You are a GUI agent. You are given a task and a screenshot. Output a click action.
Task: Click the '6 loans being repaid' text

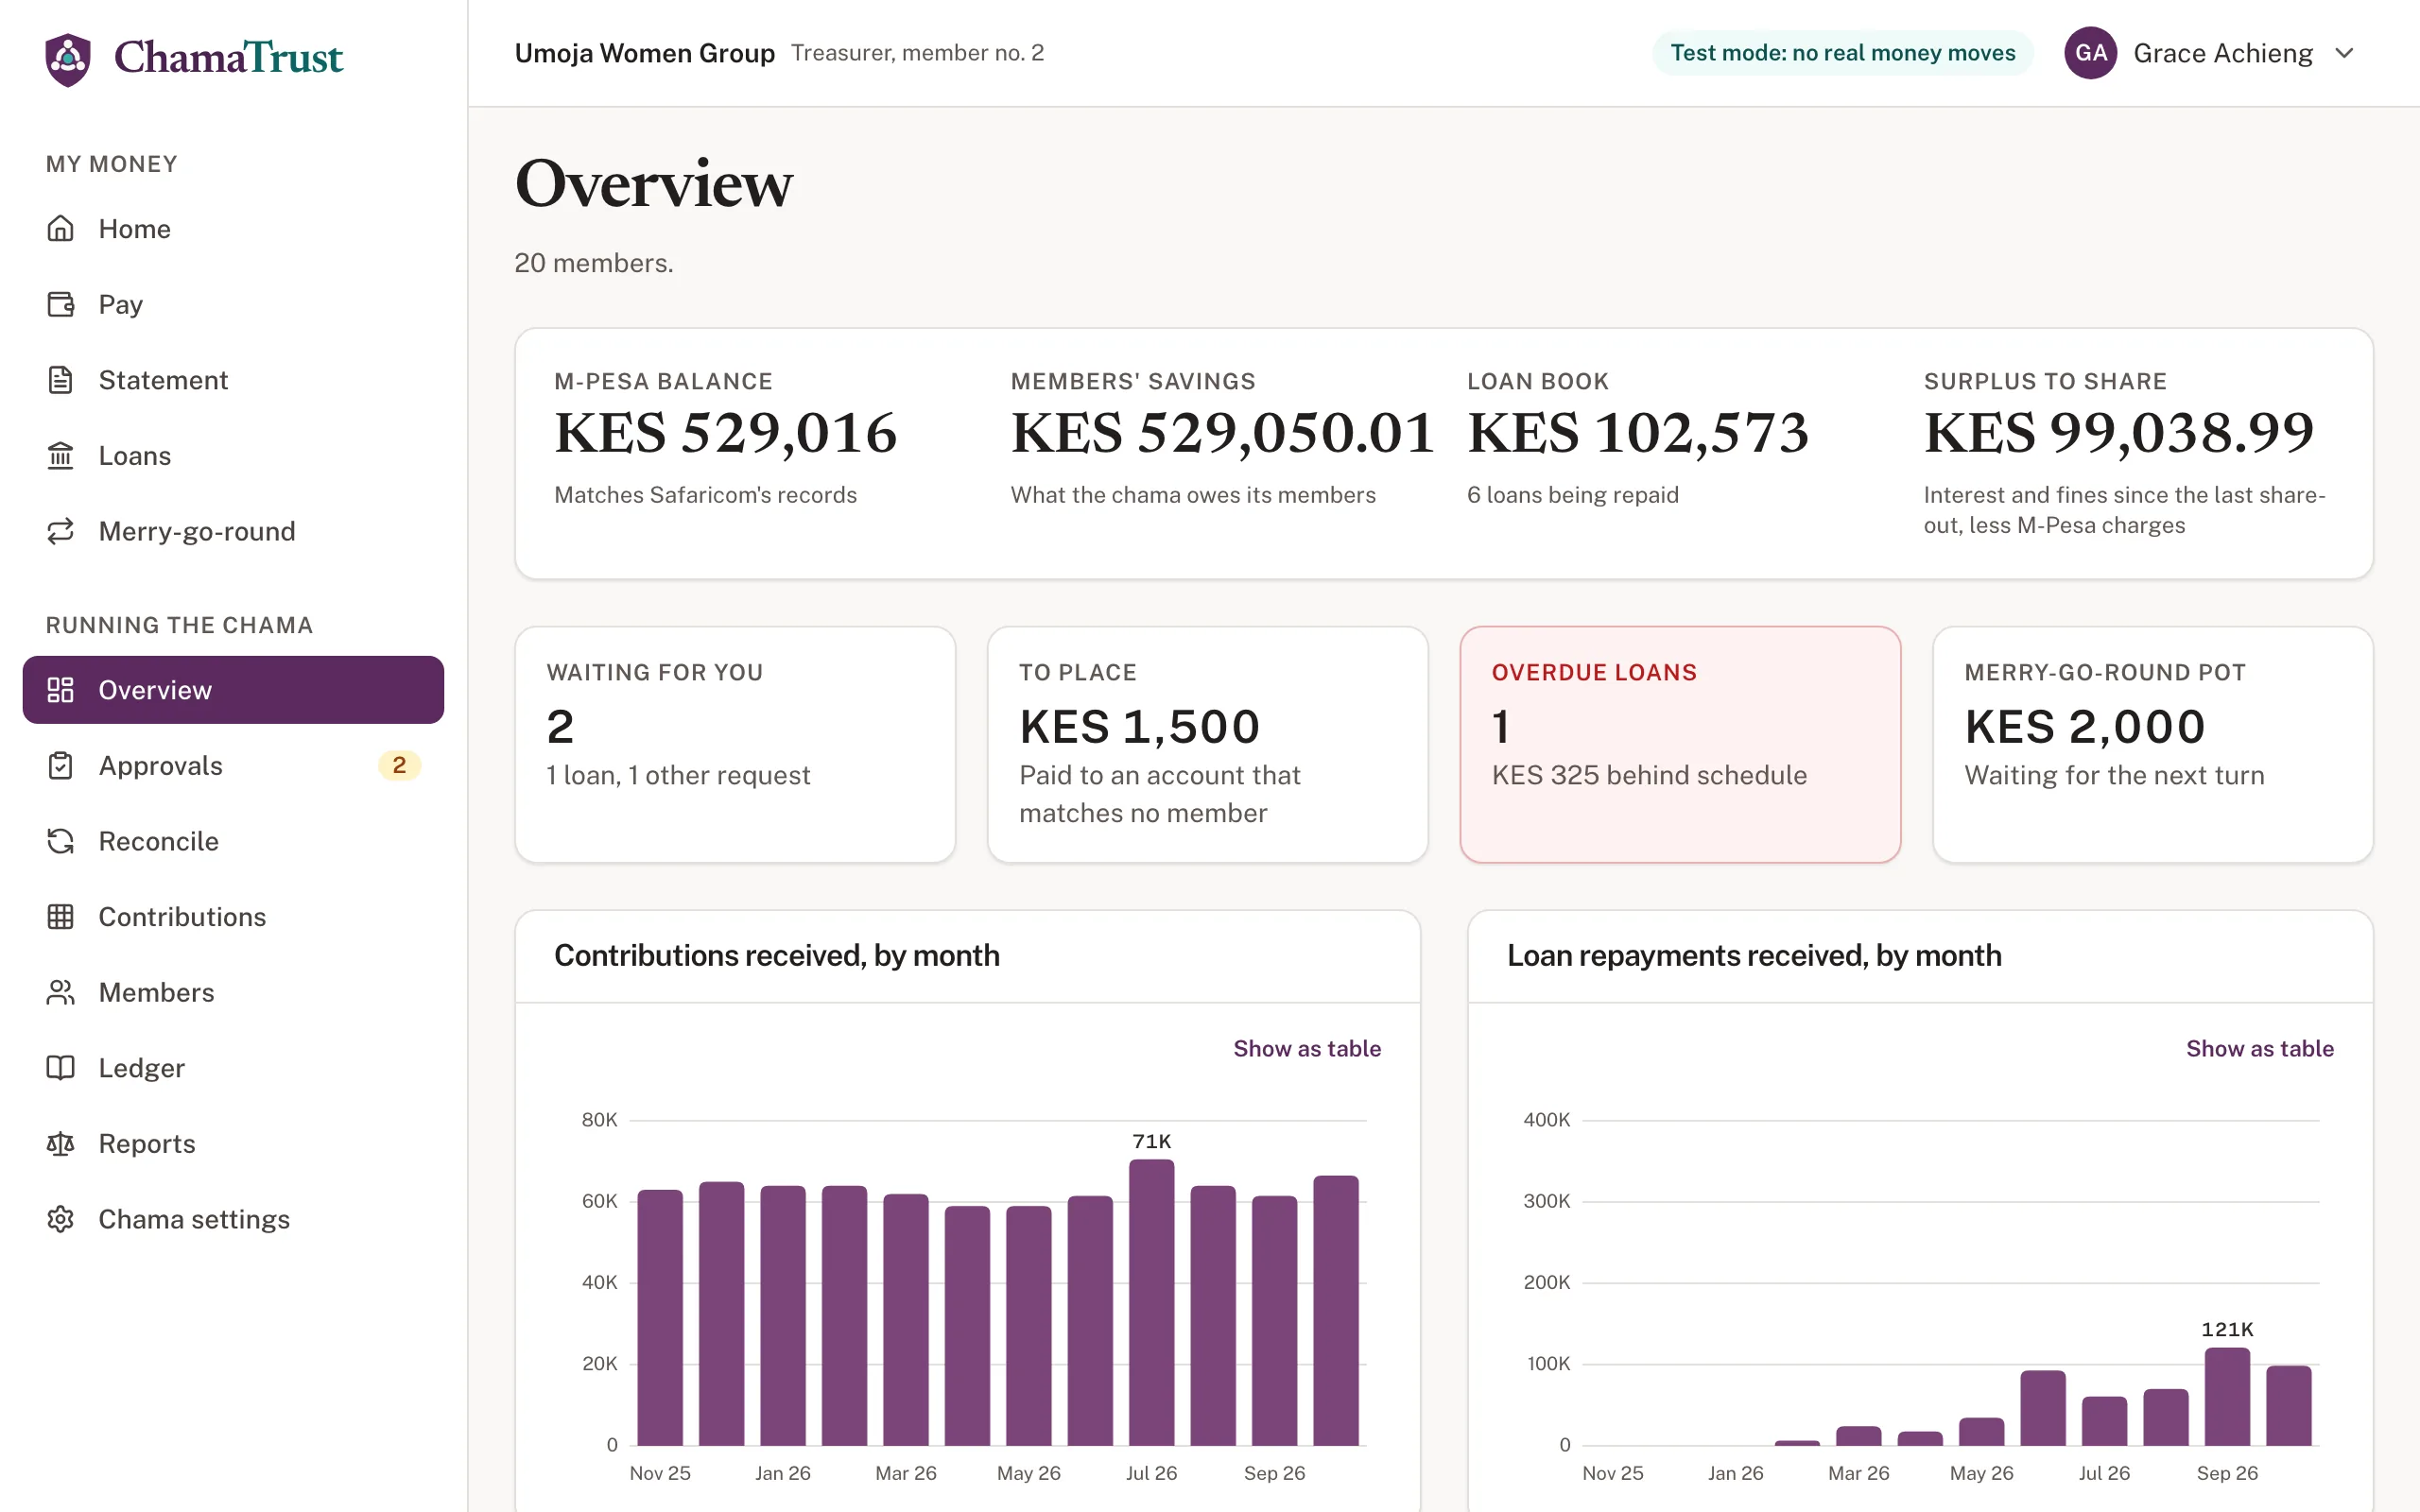1573,495
